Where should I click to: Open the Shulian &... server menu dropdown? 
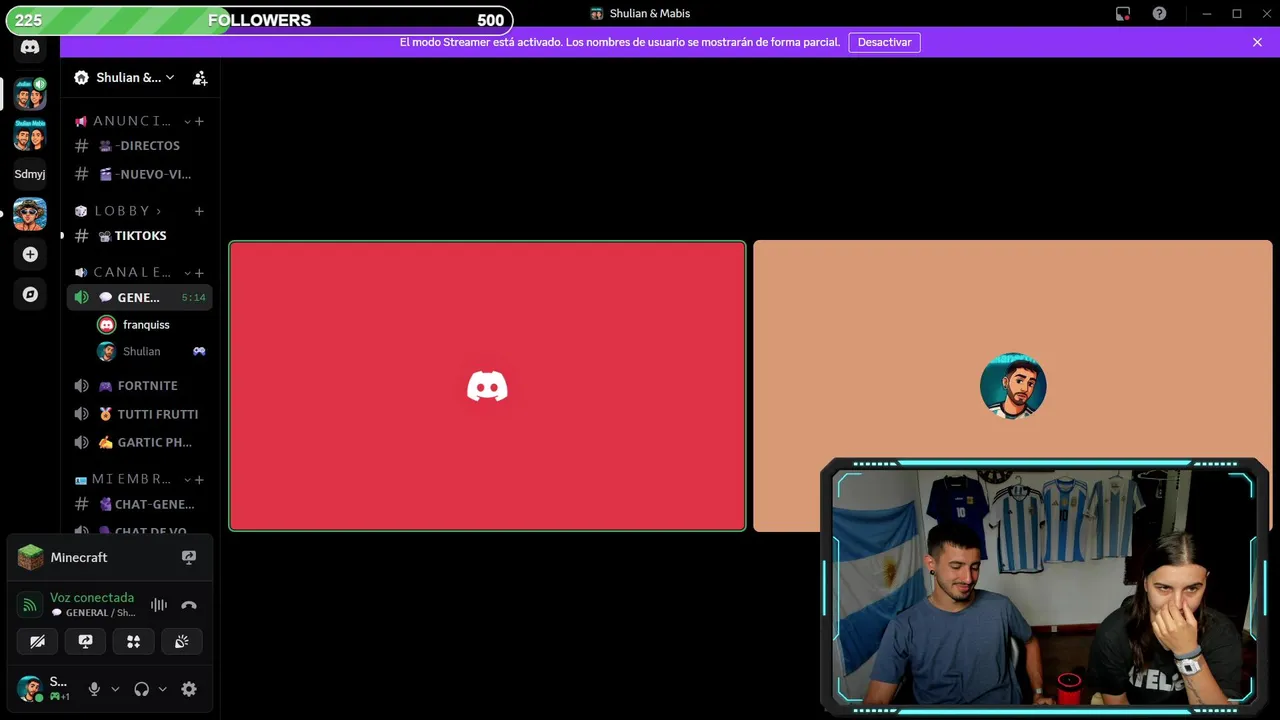pos(124,78)
